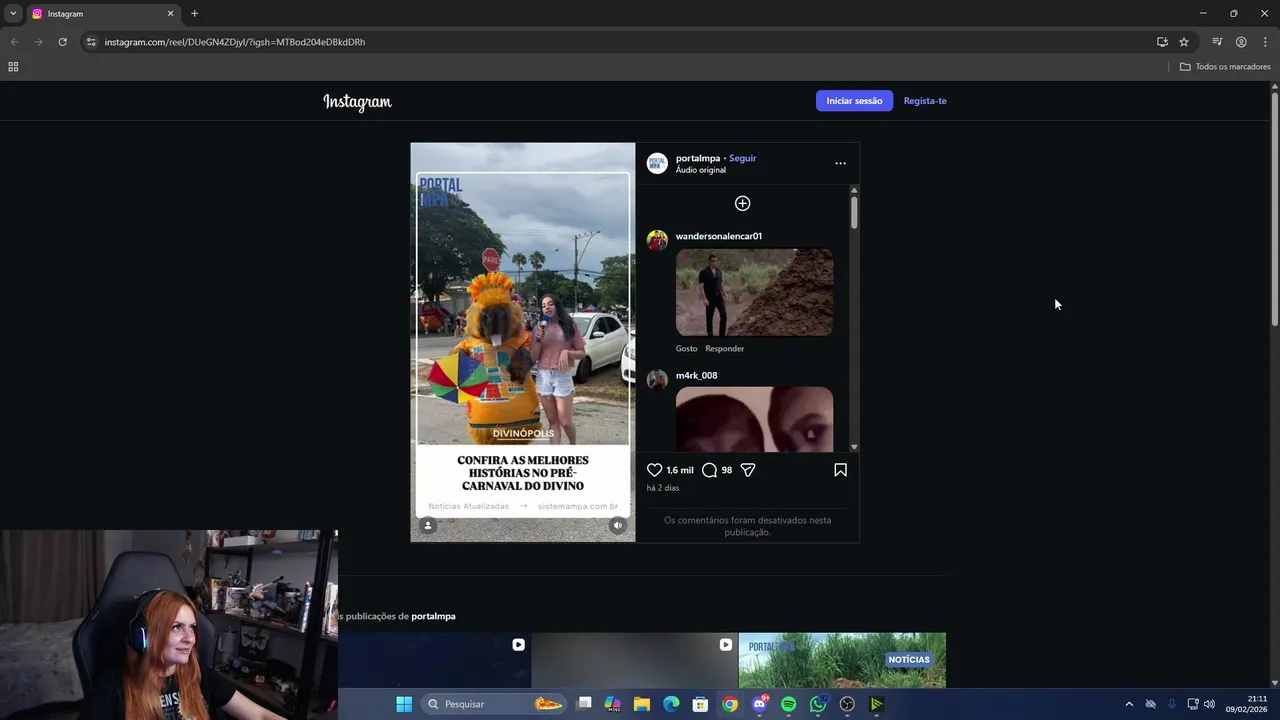Open Chrome media controls icon

(x=1217, y=42)
